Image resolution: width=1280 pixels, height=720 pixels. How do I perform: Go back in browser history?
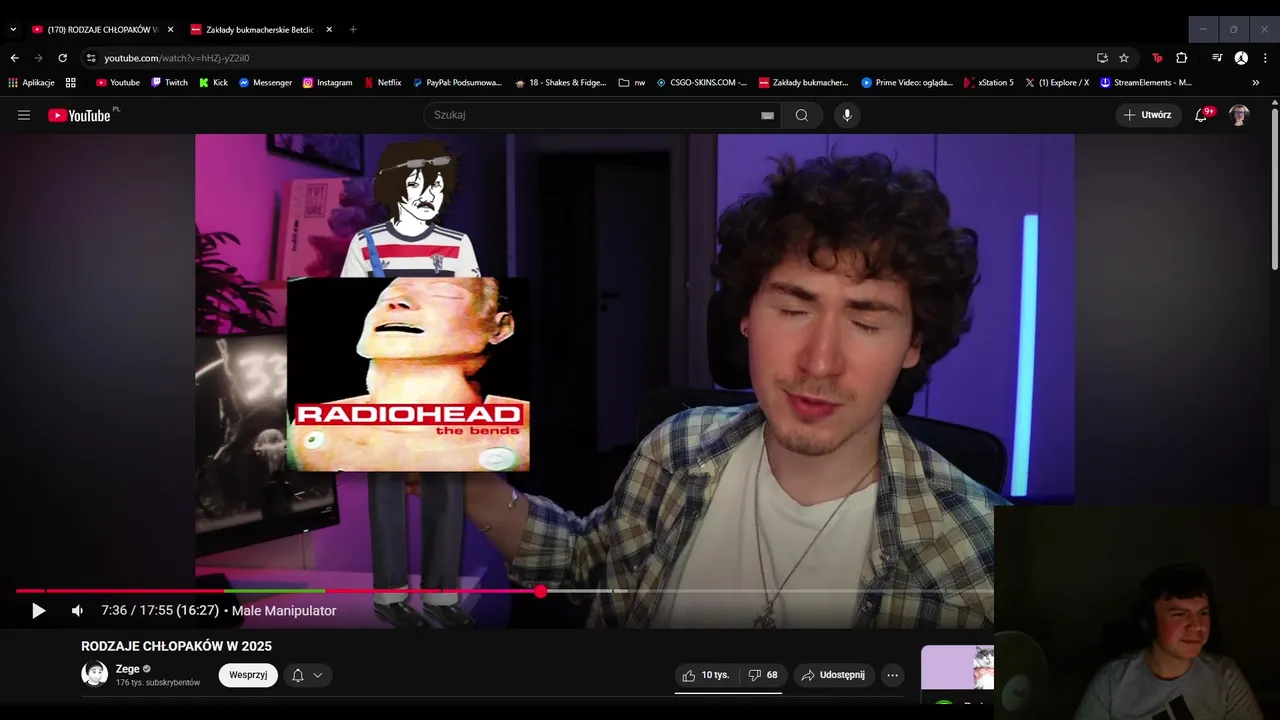(14, 58)
